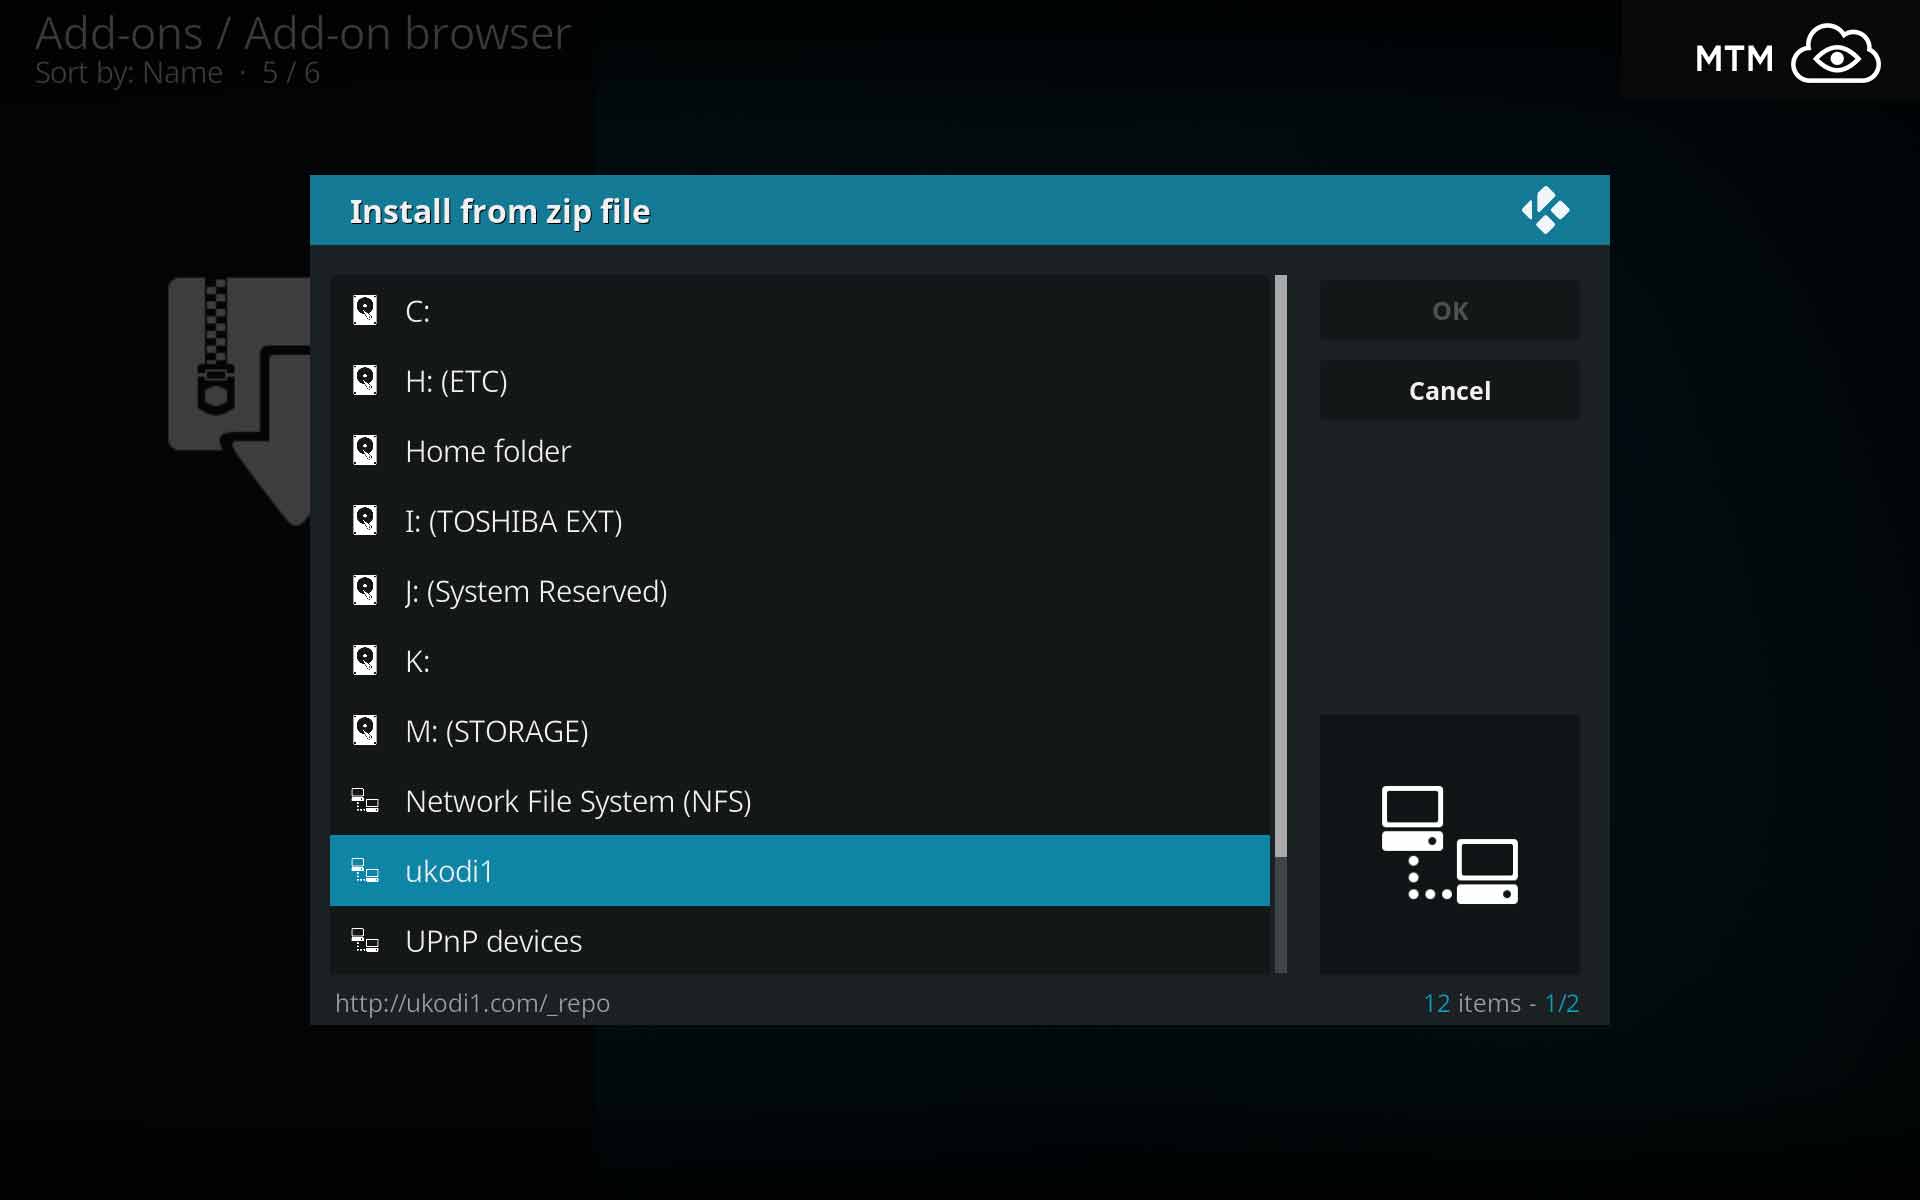Dismiss dialog with Cancel button
Screen dimensions: 1920x1200
click(1450, 390)
